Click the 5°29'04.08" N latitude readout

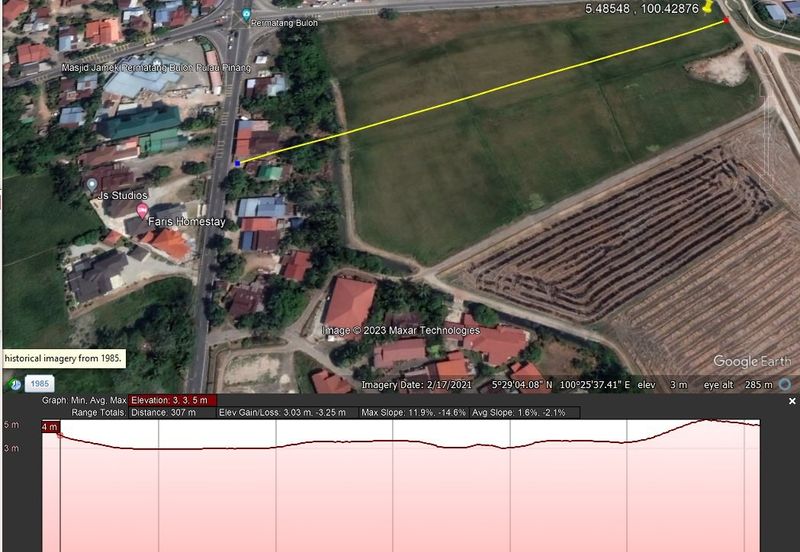(522, 385)
